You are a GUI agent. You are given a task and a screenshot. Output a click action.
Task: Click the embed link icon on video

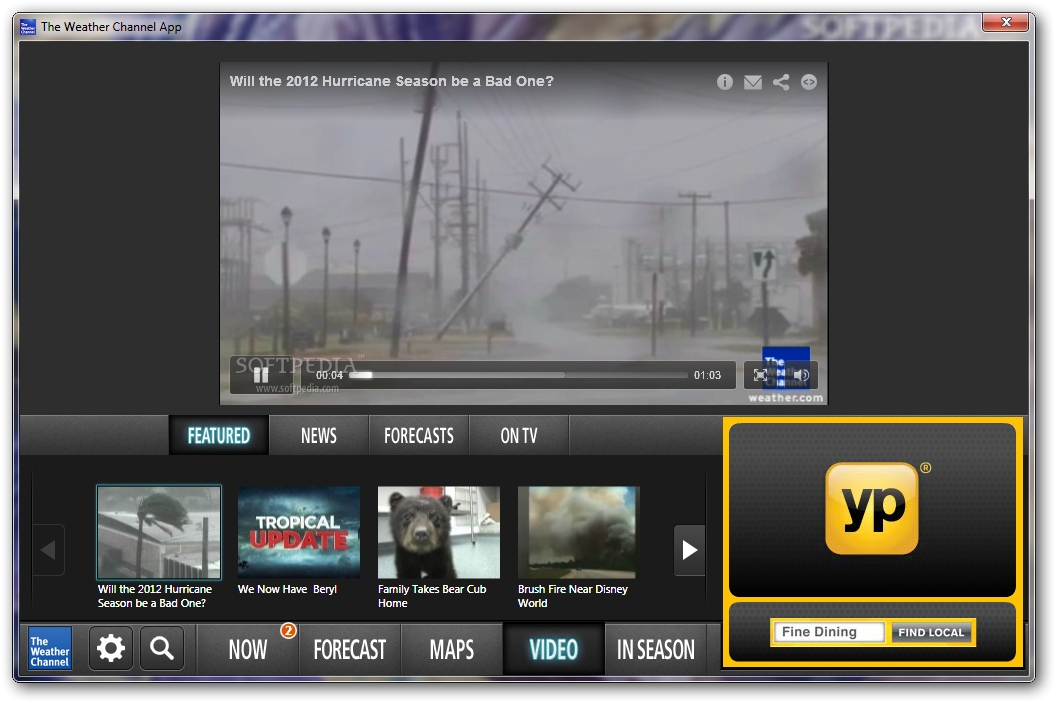point(809,82)
